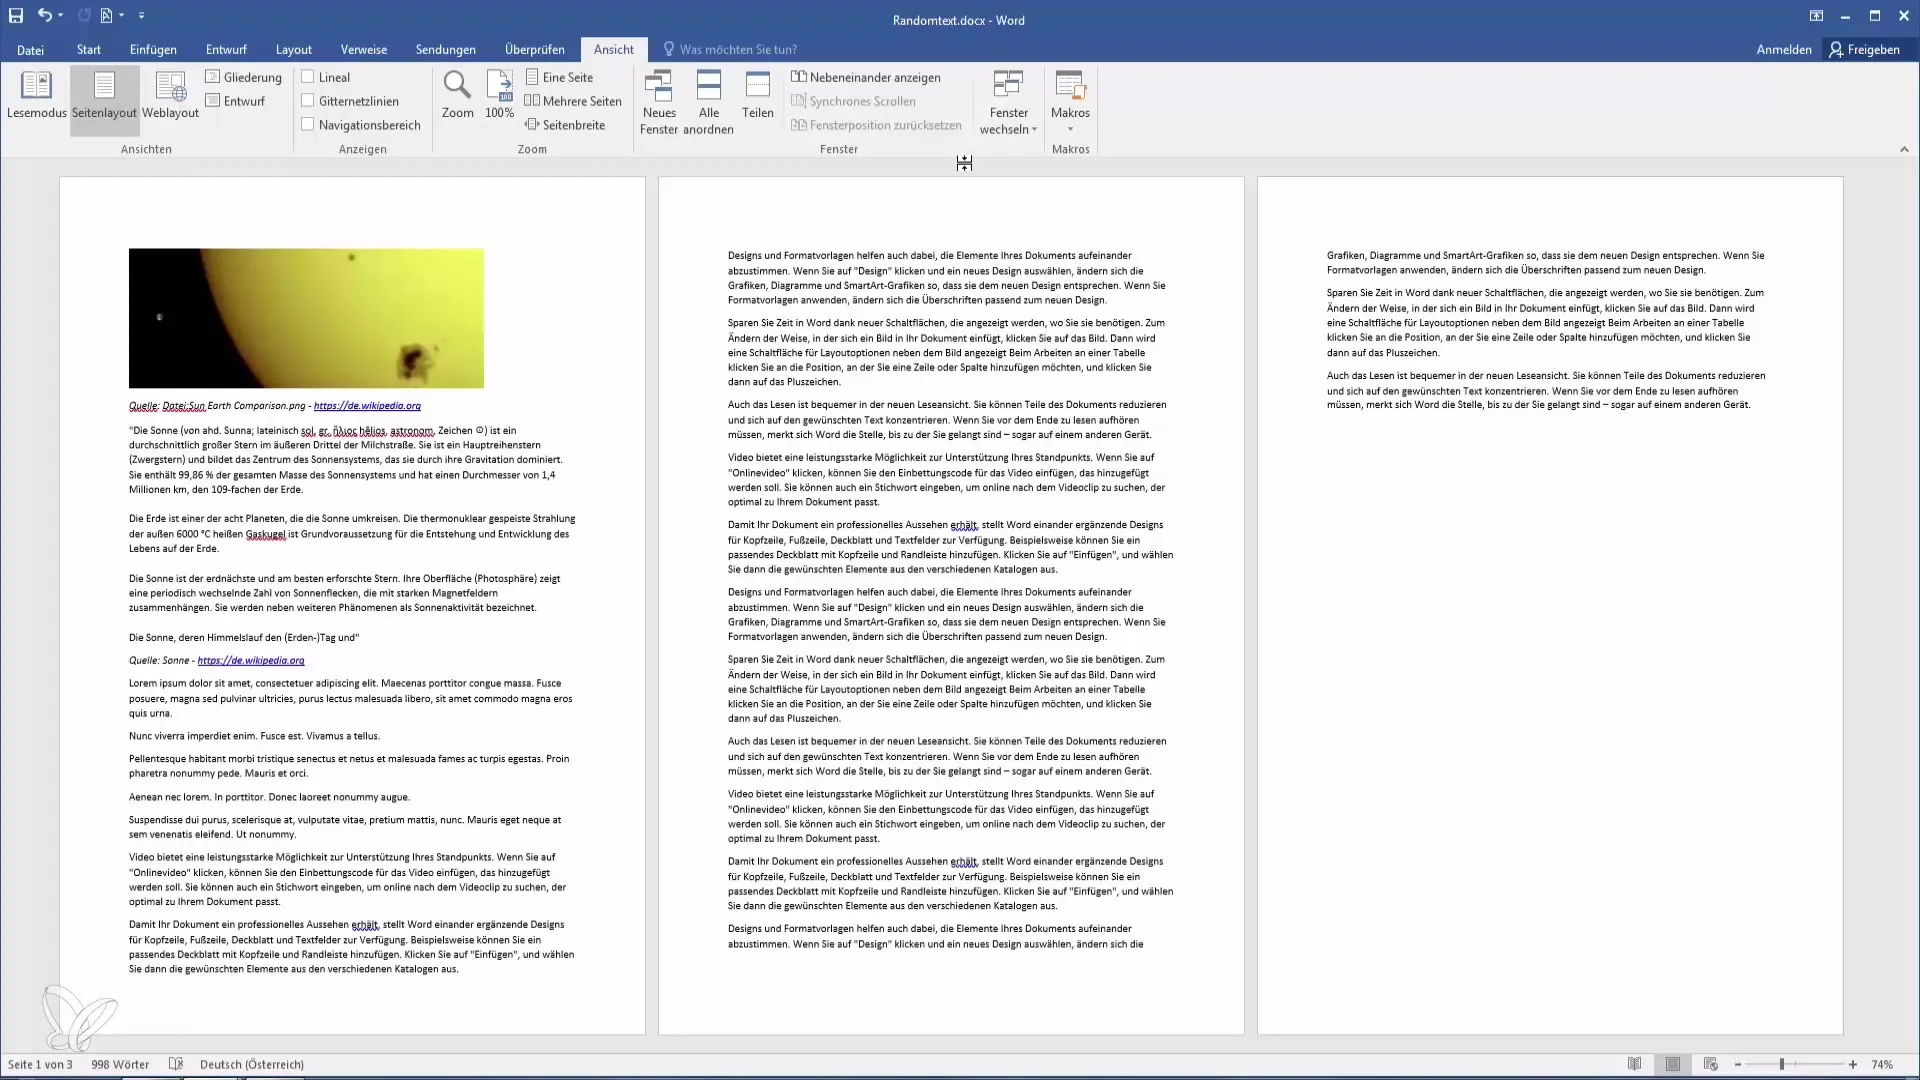Enable the Gitternetzlinien checkbox
1920x1080 pixels.
(x=308, y=101)
